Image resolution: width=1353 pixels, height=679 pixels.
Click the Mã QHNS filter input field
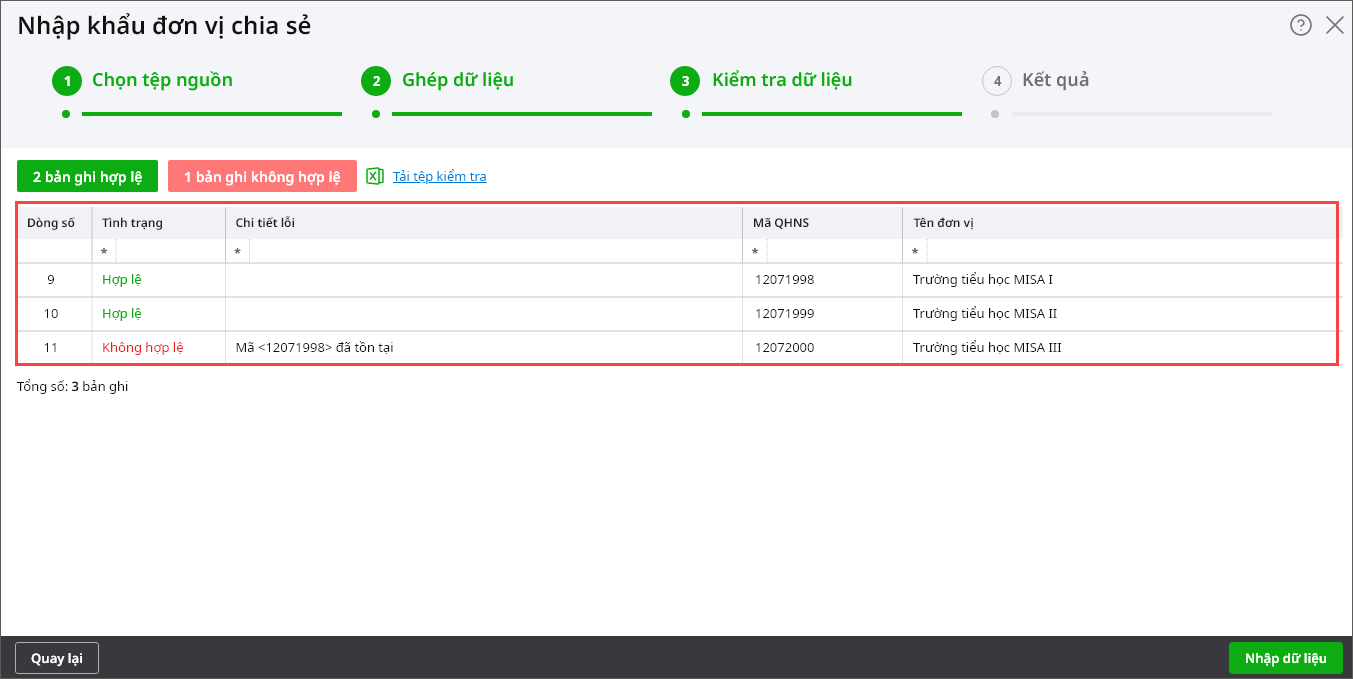[x=834, y=252]
